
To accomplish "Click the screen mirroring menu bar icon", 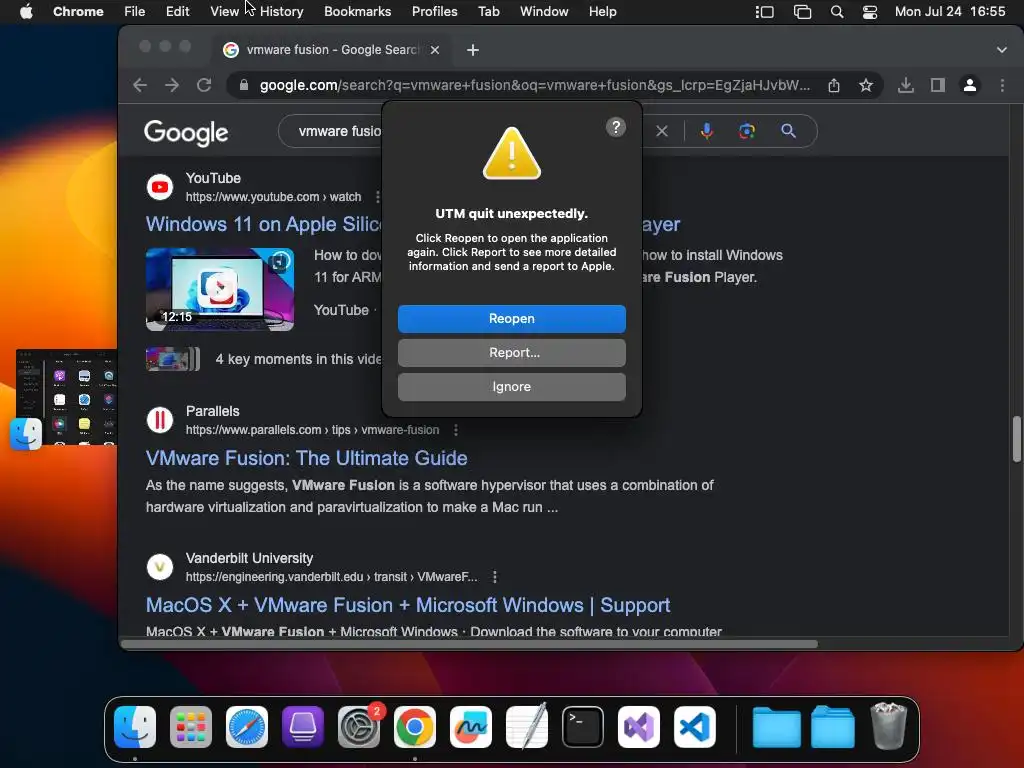I will (802, 12).
